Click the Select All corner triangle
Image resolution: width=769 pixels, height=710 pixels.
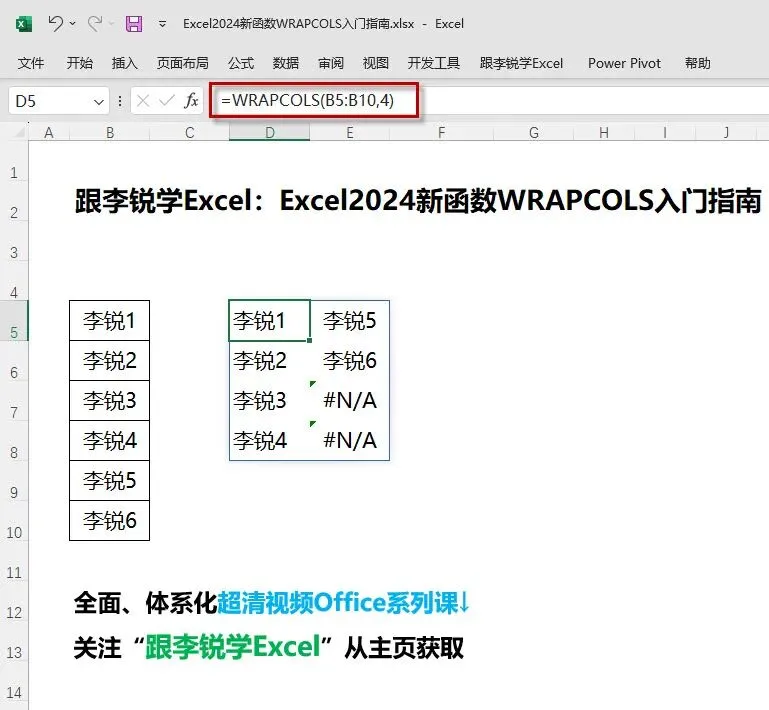tap(20, 132)
